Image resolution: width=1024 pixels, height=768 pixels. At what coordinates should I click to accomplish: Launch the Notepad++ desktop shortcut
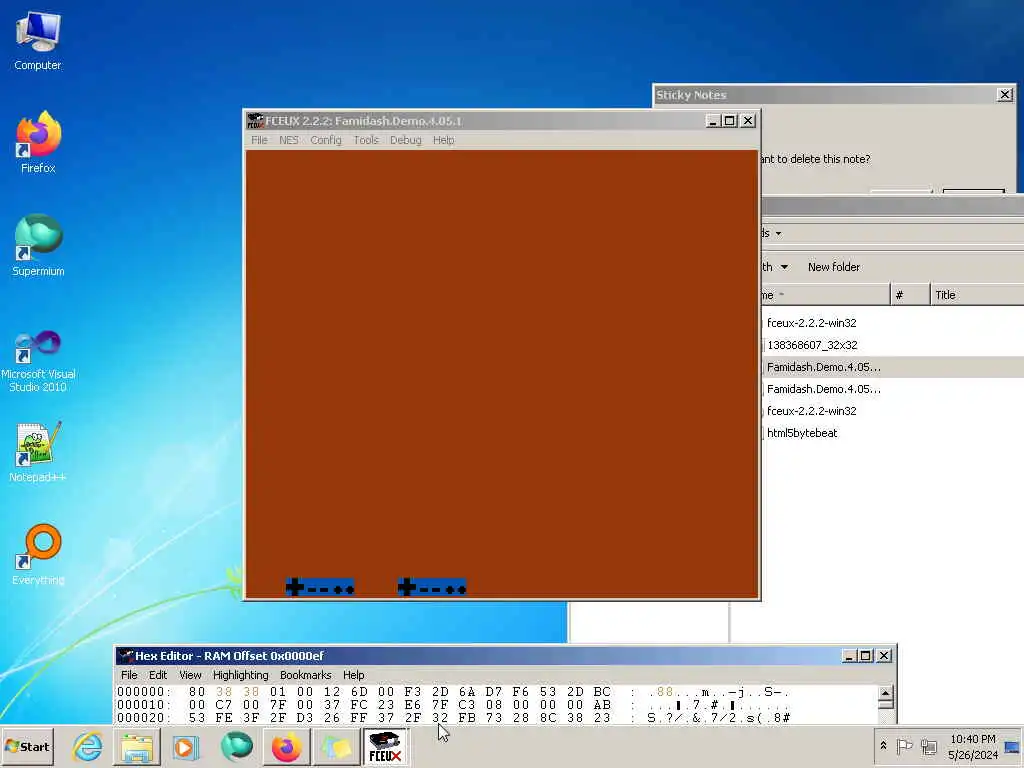[x=38, y=451]
